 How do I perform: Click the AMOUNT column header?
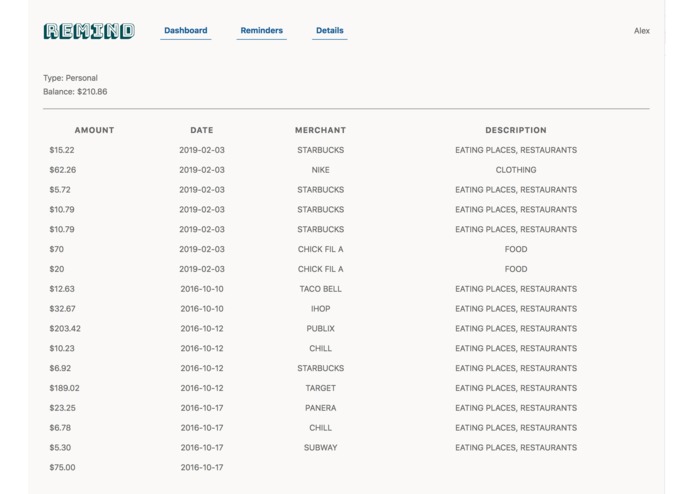point(94,130)
